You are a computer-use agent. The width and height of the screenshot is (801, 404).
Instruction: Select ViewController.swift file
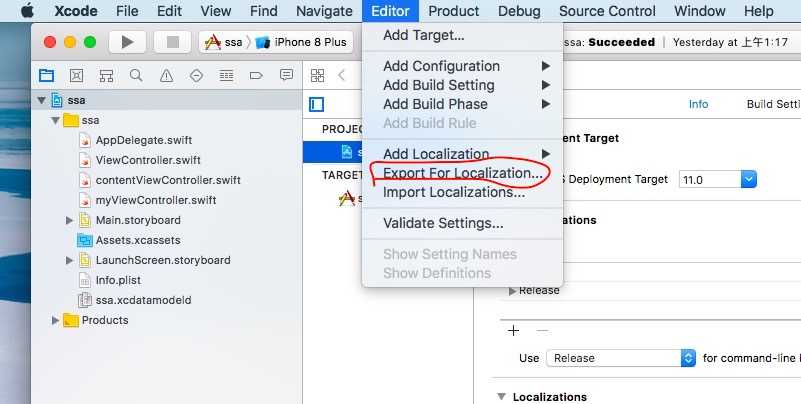[x=148, y=160]
